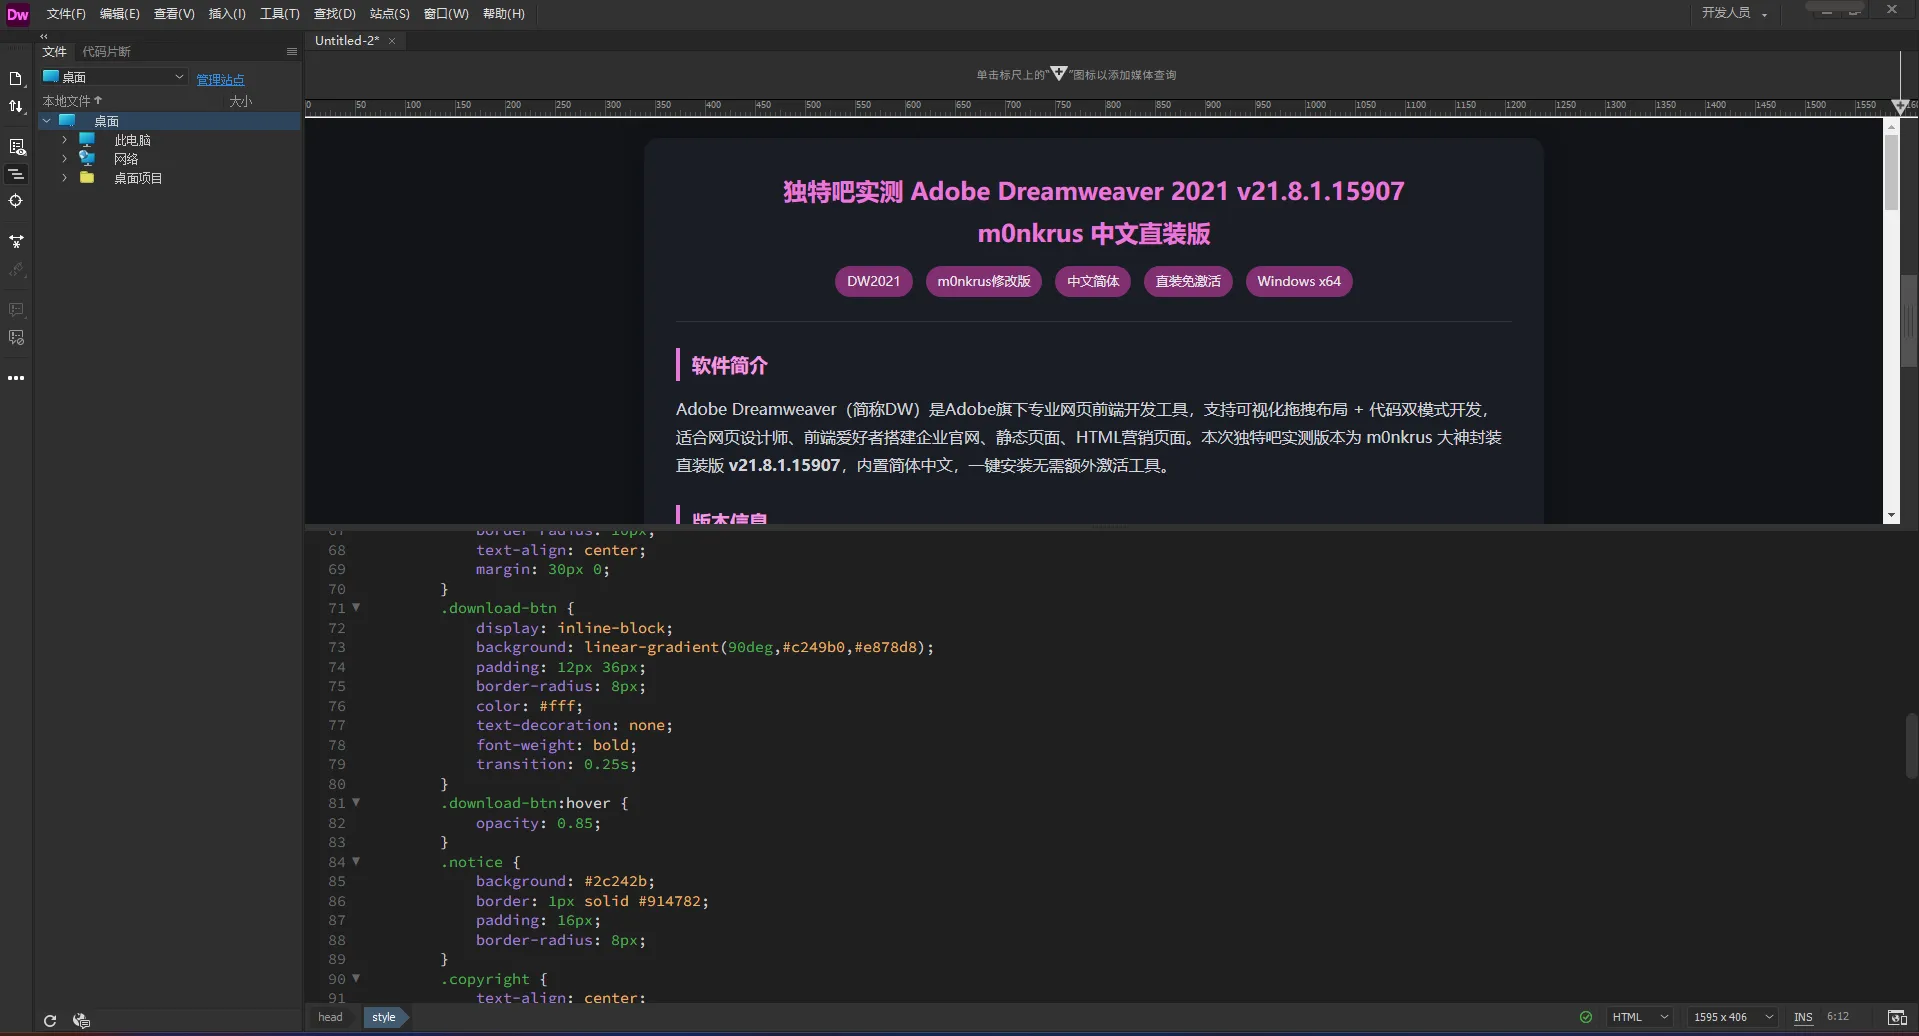Image resolution: width=1919 pixels, height=1036 pixels.
Task: Open the 帮助(H) menu
Action: [503, 14]
